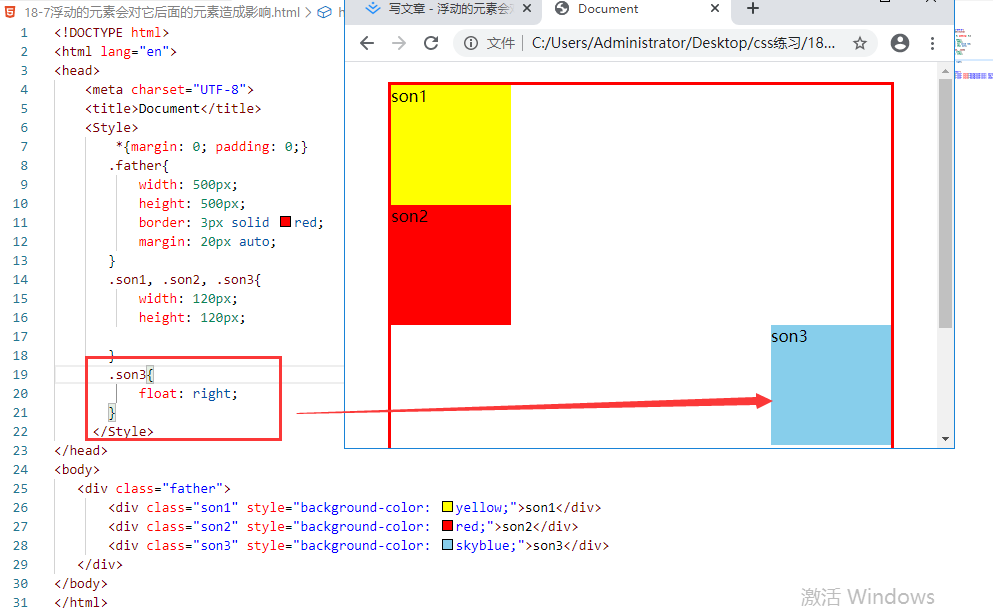Open Chrome's three-dot options menu
993x611 pixels.
point(932,43)
